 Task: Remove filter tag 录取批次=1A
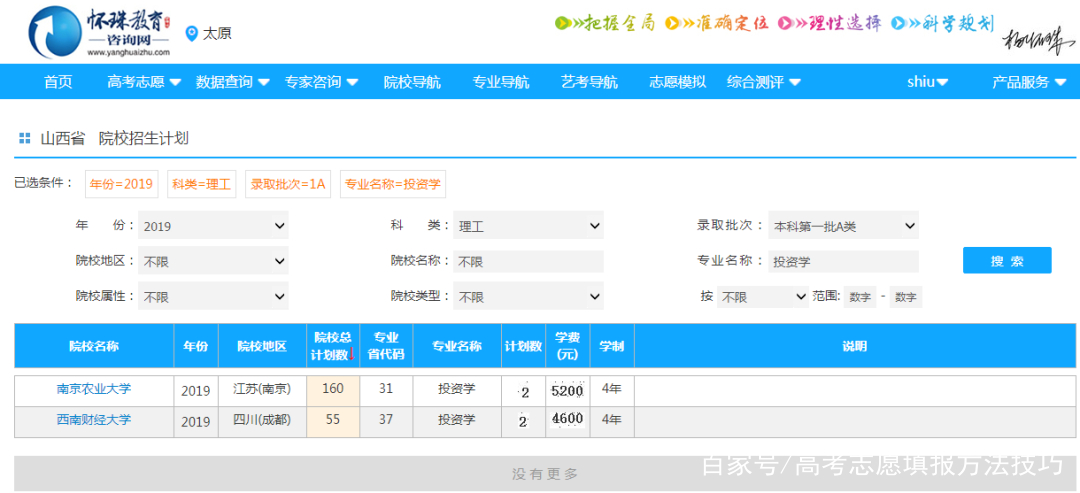288,184
